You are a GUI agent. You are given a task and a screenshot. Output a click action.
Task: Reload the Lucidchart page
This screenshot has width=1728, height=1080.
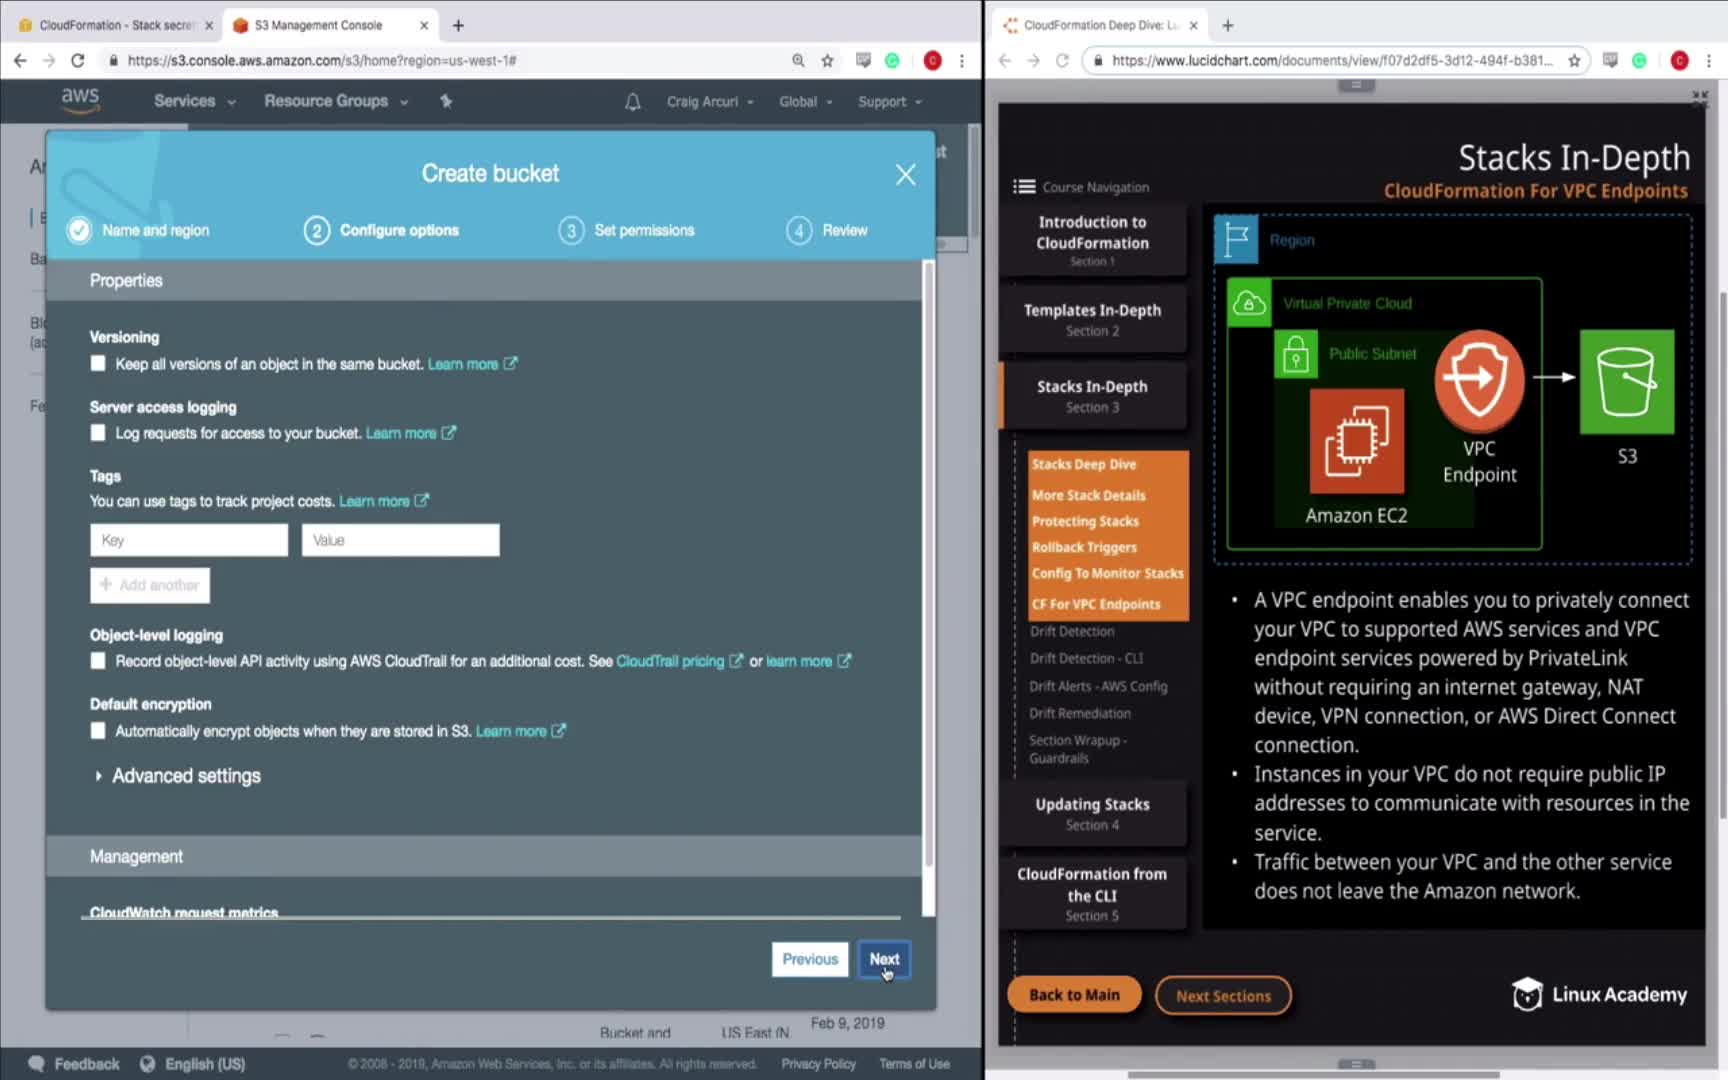(x=1062, y=61)
